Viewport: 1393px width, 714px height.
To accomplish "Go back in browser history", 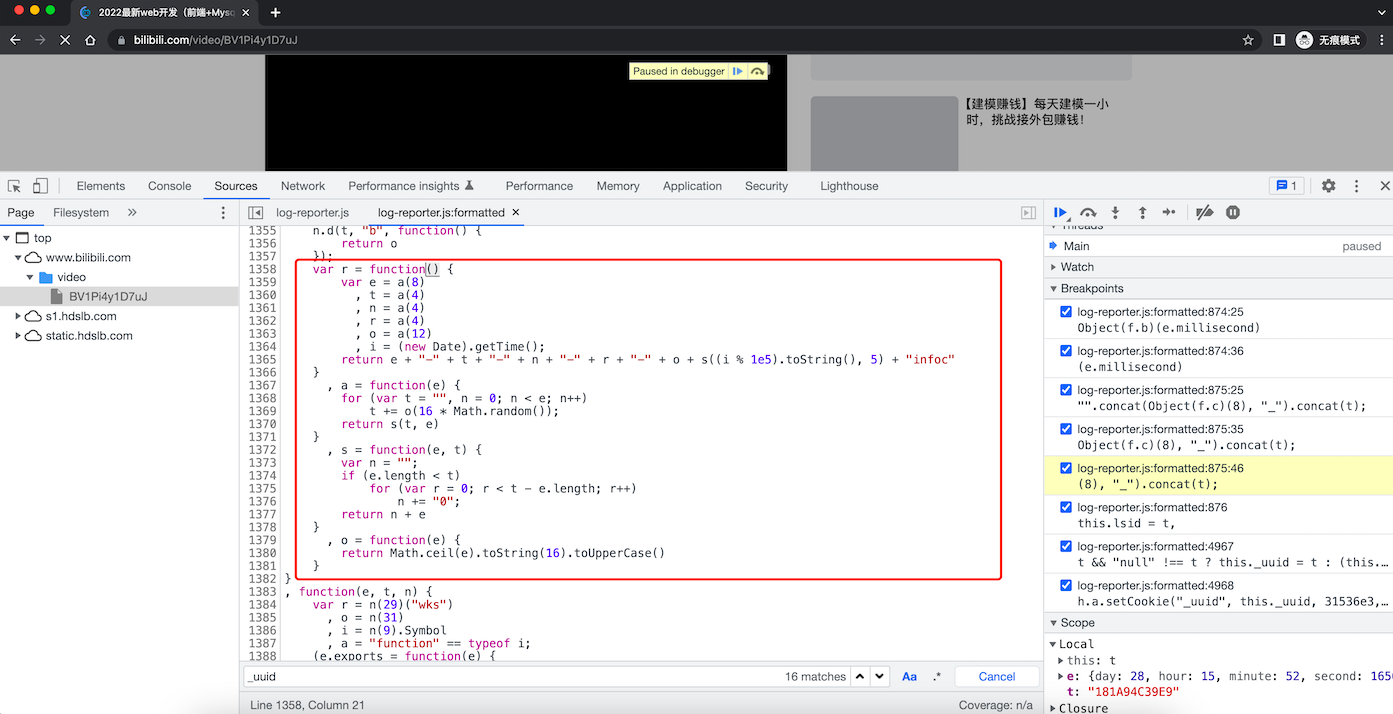I will click(15, 40).
